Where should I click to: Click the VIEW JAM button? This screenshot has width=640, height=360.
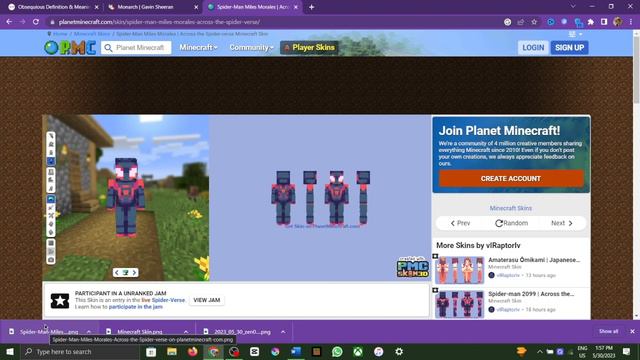207,300
